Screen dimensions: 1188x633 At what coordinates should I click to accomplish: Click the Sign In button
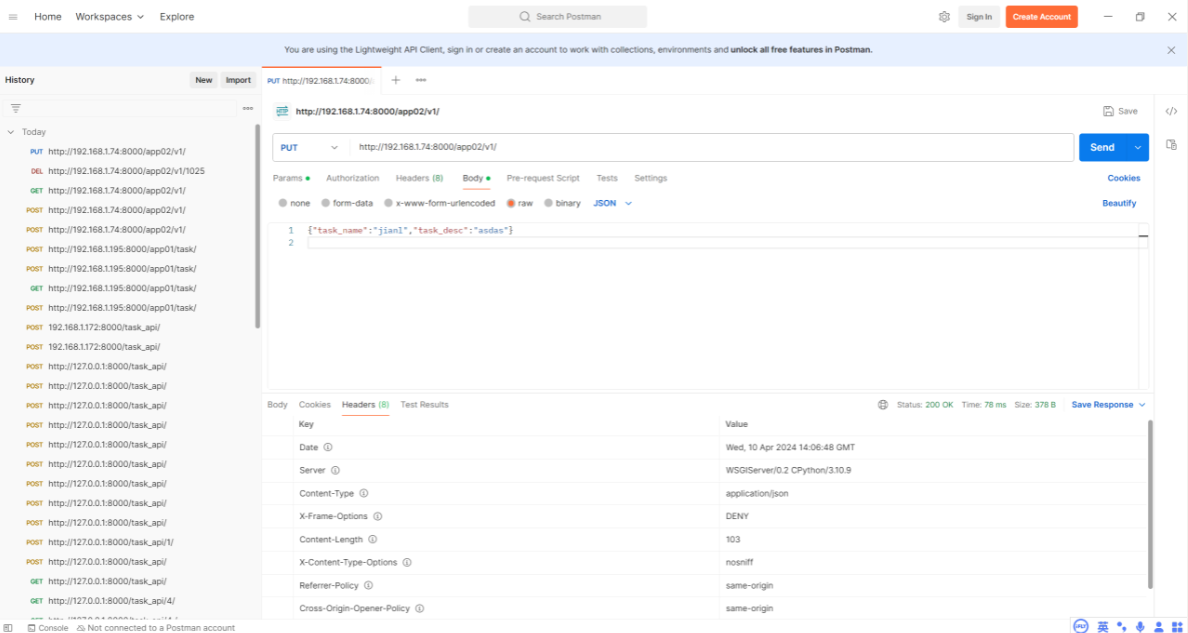[x=979, y=17]
